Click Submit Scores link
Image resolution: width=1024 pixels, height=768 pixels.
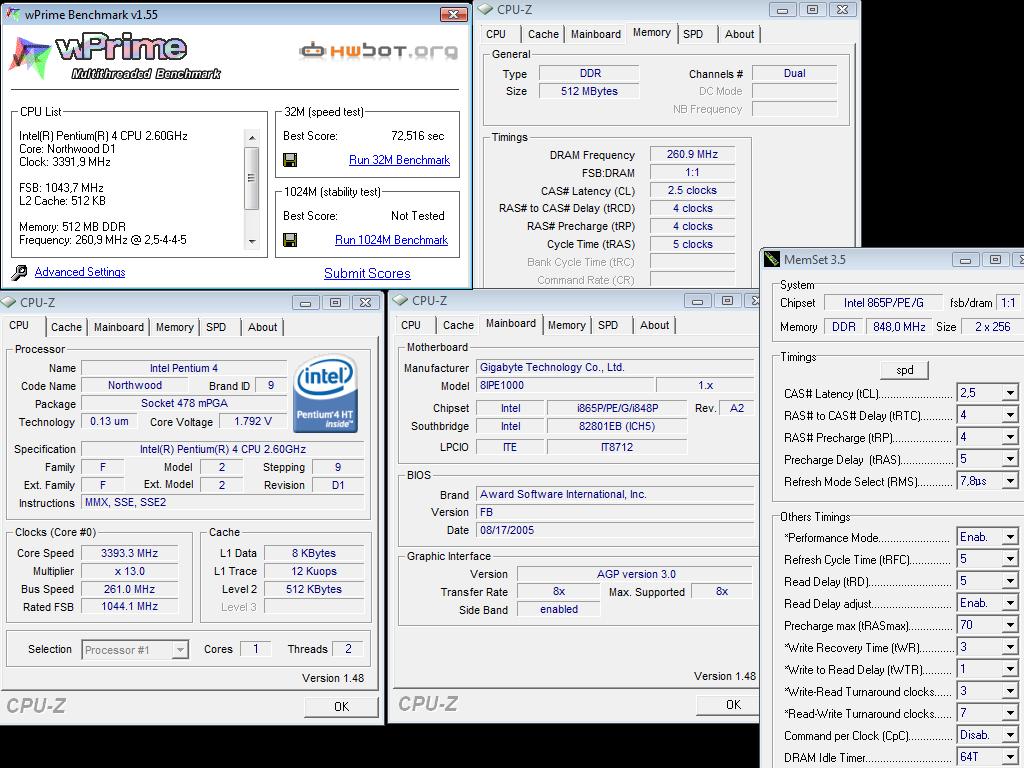[x=367, y=273]
